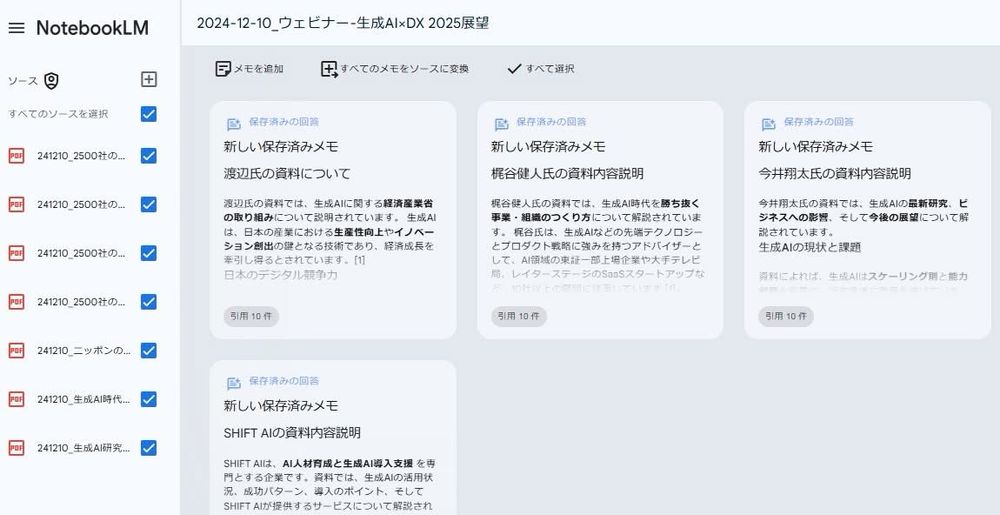Click 引用 10 件 on the 渡辺氏 card
This screenshot has width=1000, height=515.
click(x=251, y=316)
